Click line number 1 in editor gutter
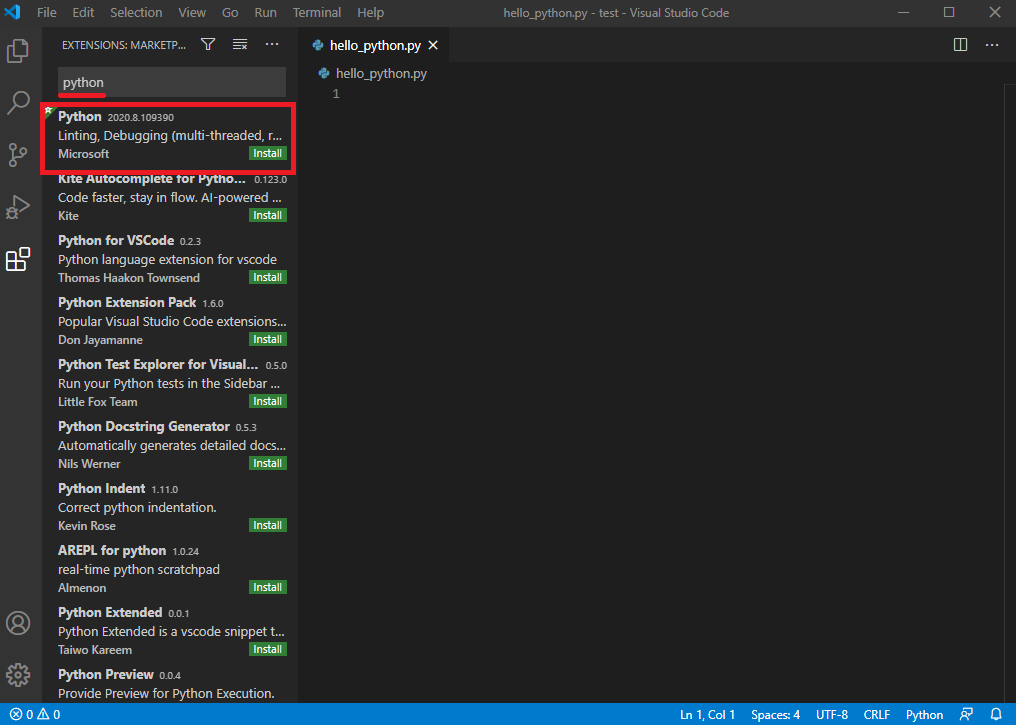 coord(336,94)
